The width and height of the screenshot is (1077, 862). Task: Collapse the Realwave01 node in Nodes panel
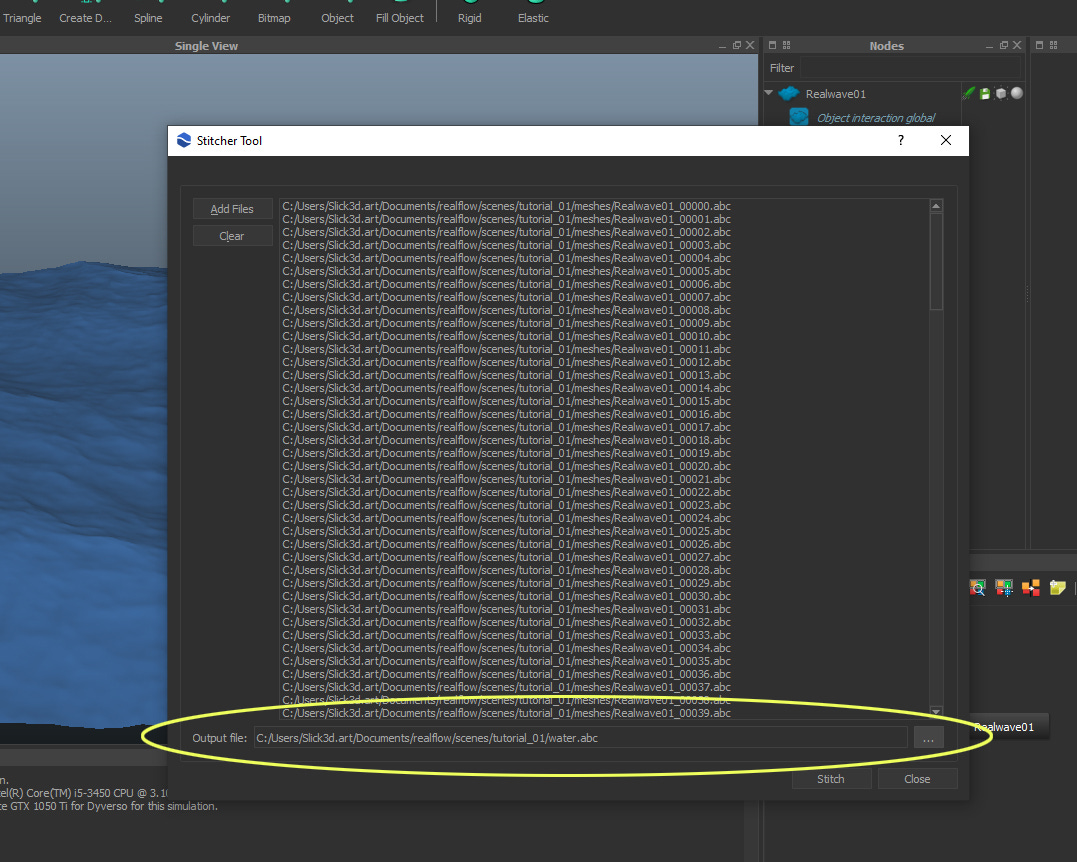point(769,93)
